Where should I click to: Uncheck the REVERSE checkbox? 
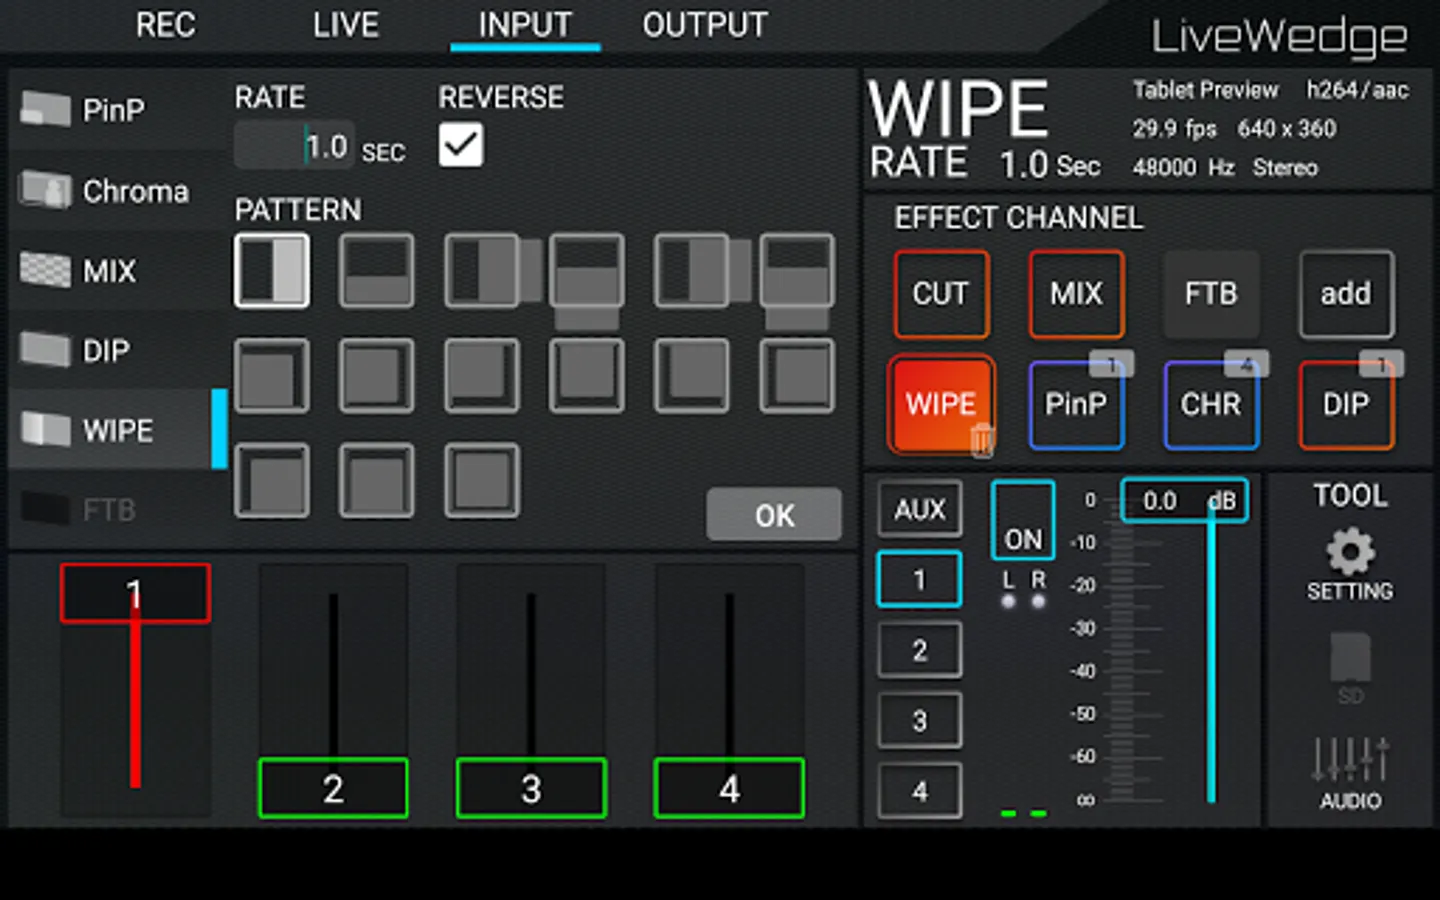point(461,146)
